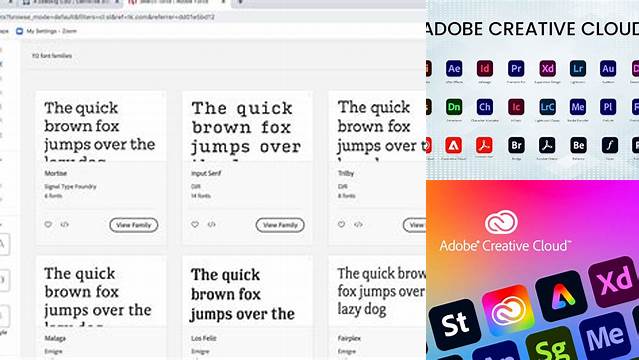This screenshot has height=360, width=639.
Task: Click the Trilby font name
Action: pyautogui.click(x=346, y=173)
